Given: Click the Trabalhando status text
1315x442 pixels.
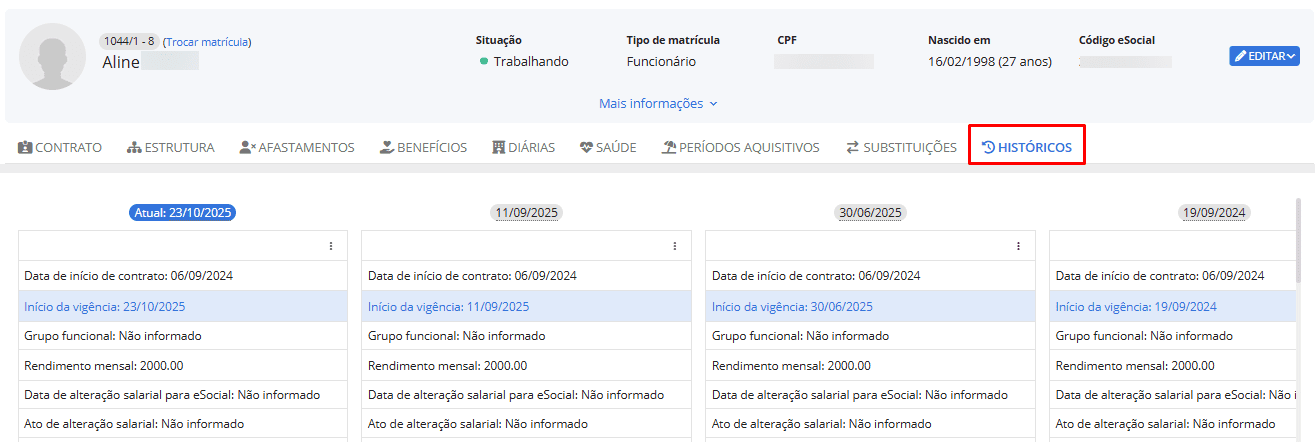Looking at the screenshot, I should 531,61.
